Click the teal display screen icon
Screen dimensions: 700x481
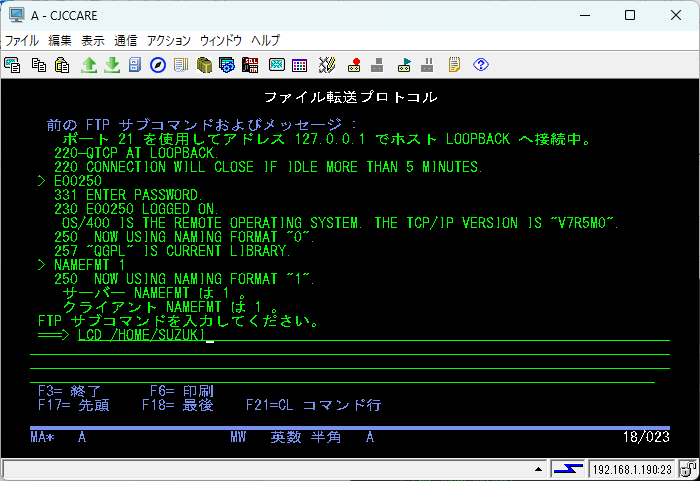pos(277,65)
